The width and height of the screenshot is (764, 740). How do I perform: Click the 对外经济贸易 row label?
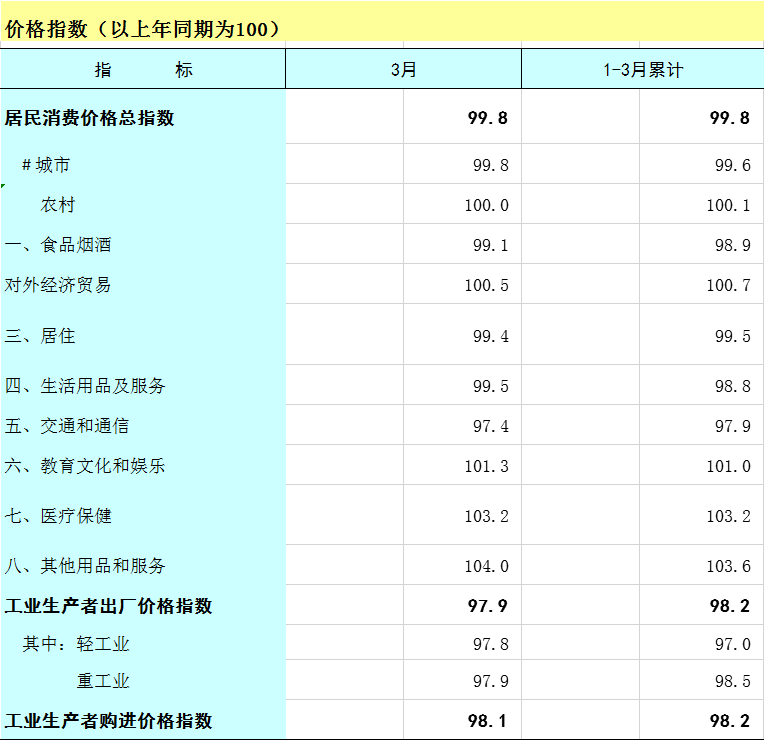point(58,285)
